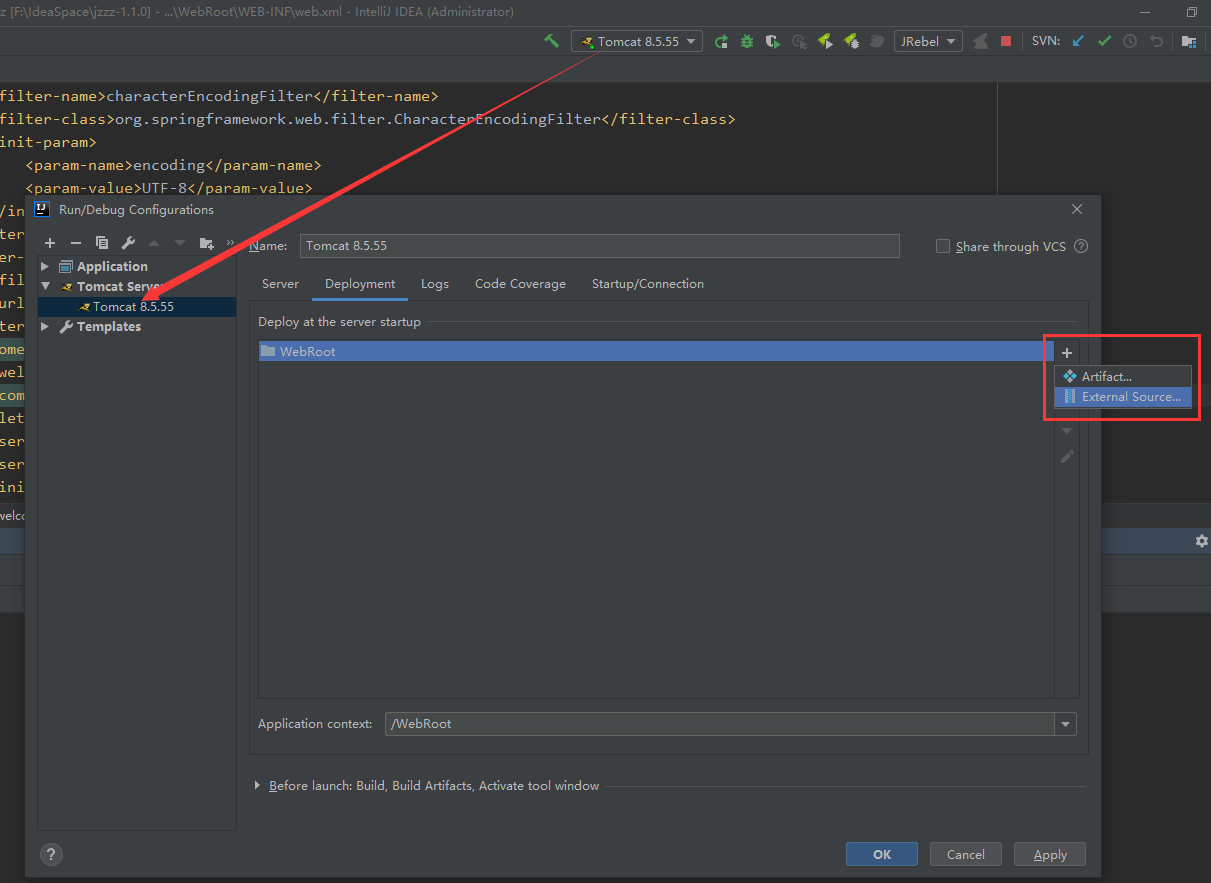Expand the Before launch section
Screen dimensions: 1211x883
click(x=258, y=786)
